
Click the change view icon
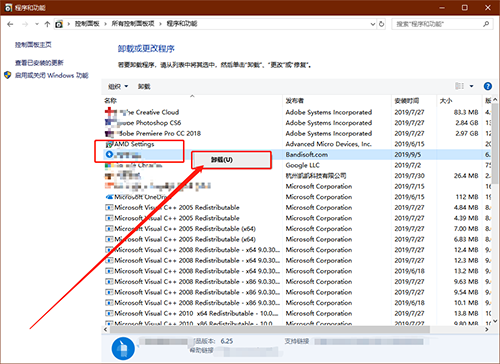point(460,86)
